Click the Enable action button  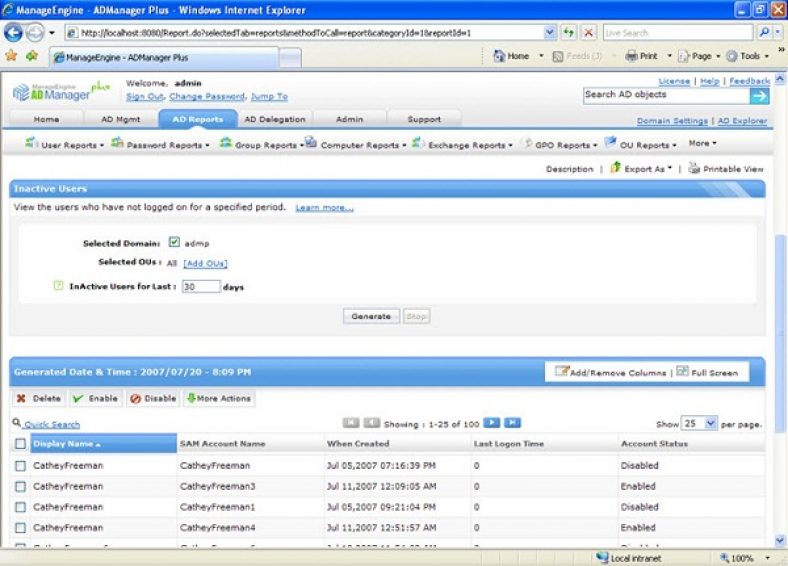(x=95, y=398)
